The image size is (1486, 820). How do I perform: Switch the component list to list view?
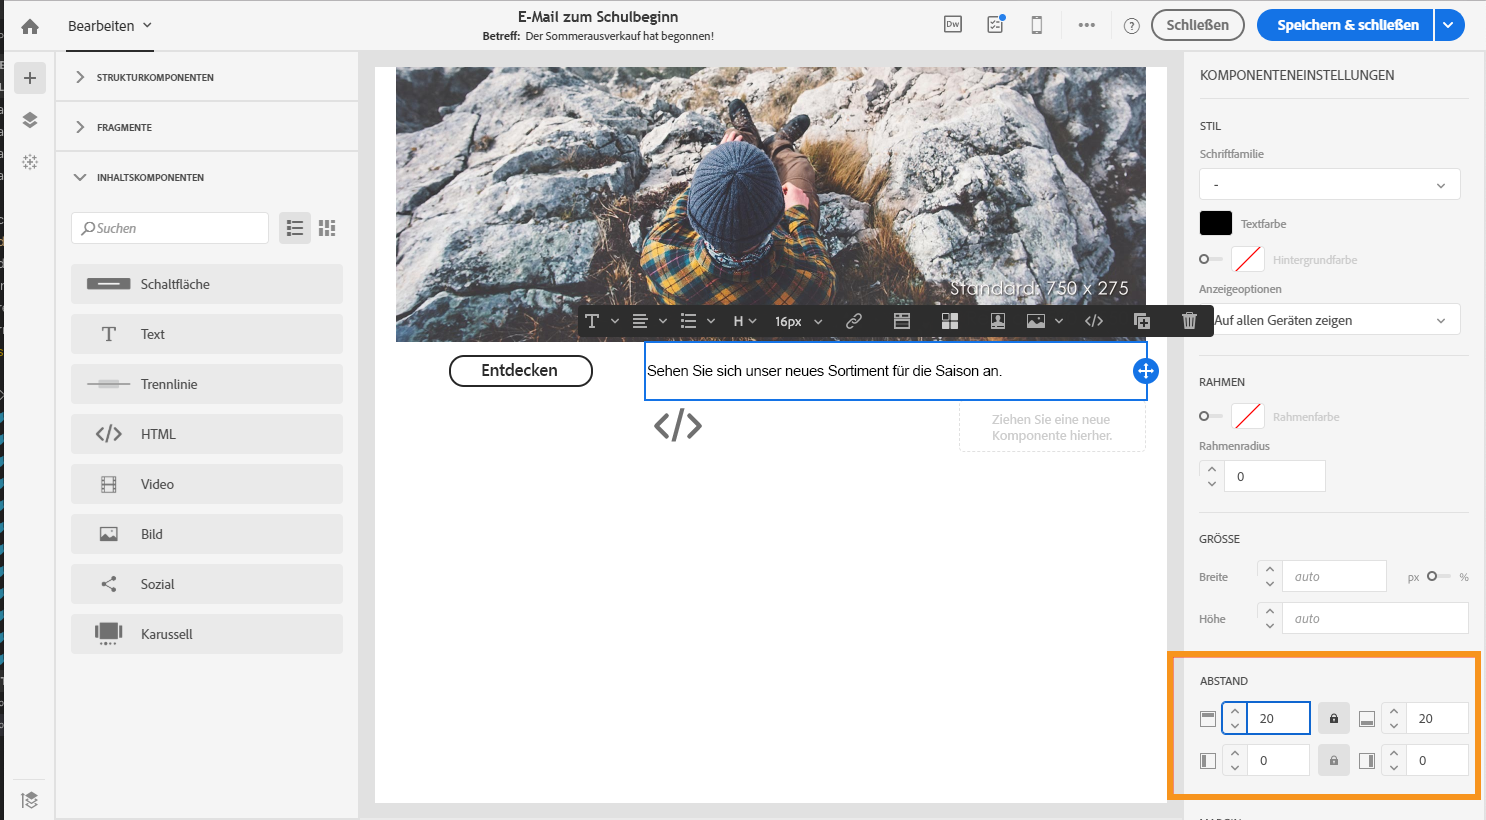click(x=295, y=228)
